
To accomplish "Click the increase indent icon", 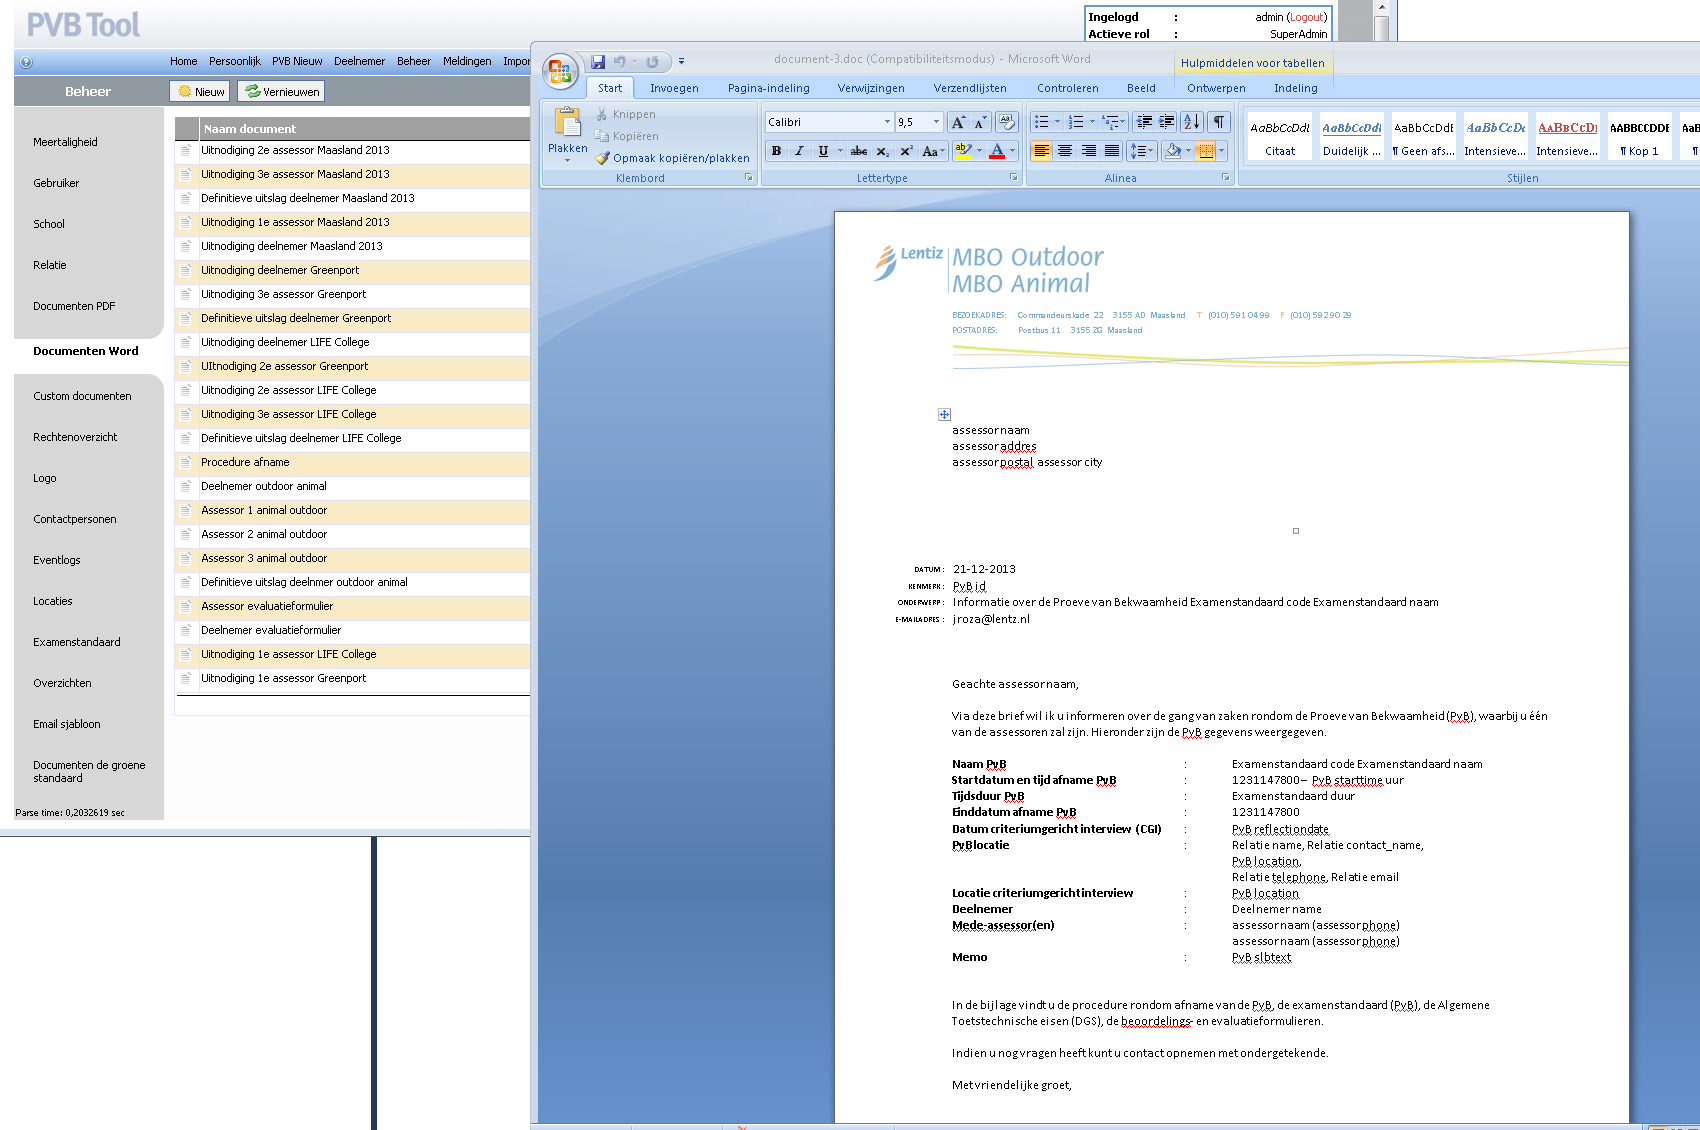I will (x=1167, y=122).
